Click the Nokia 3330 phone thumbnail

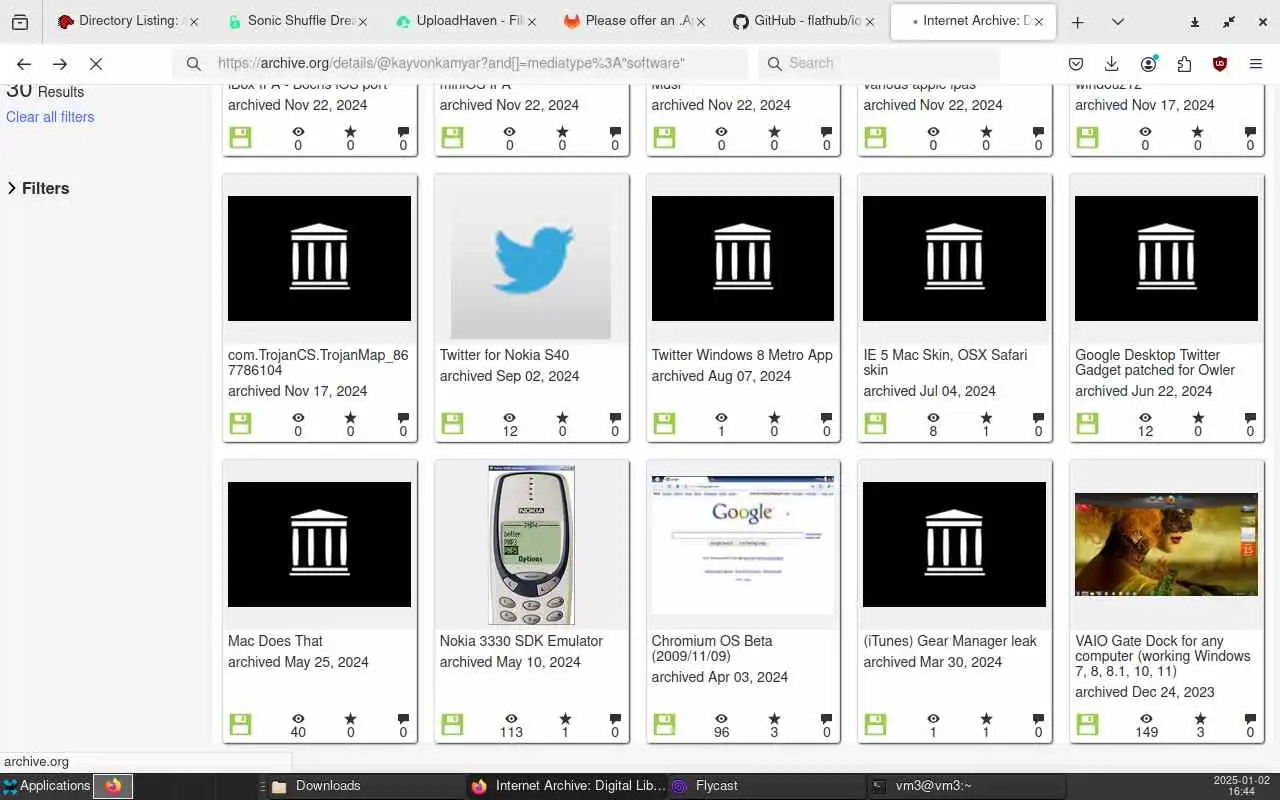[x=531, y=545]
